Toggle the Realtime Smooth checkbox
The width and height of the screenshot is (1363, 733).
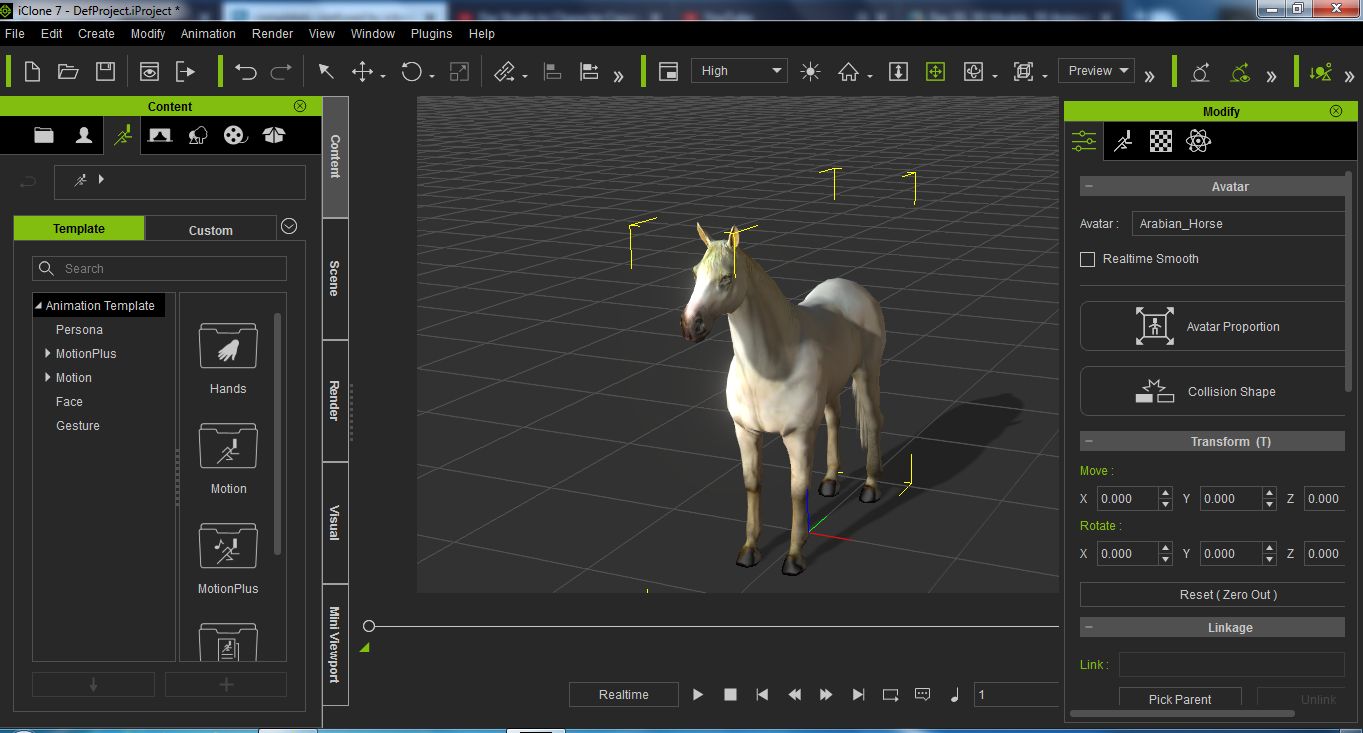1088,259
